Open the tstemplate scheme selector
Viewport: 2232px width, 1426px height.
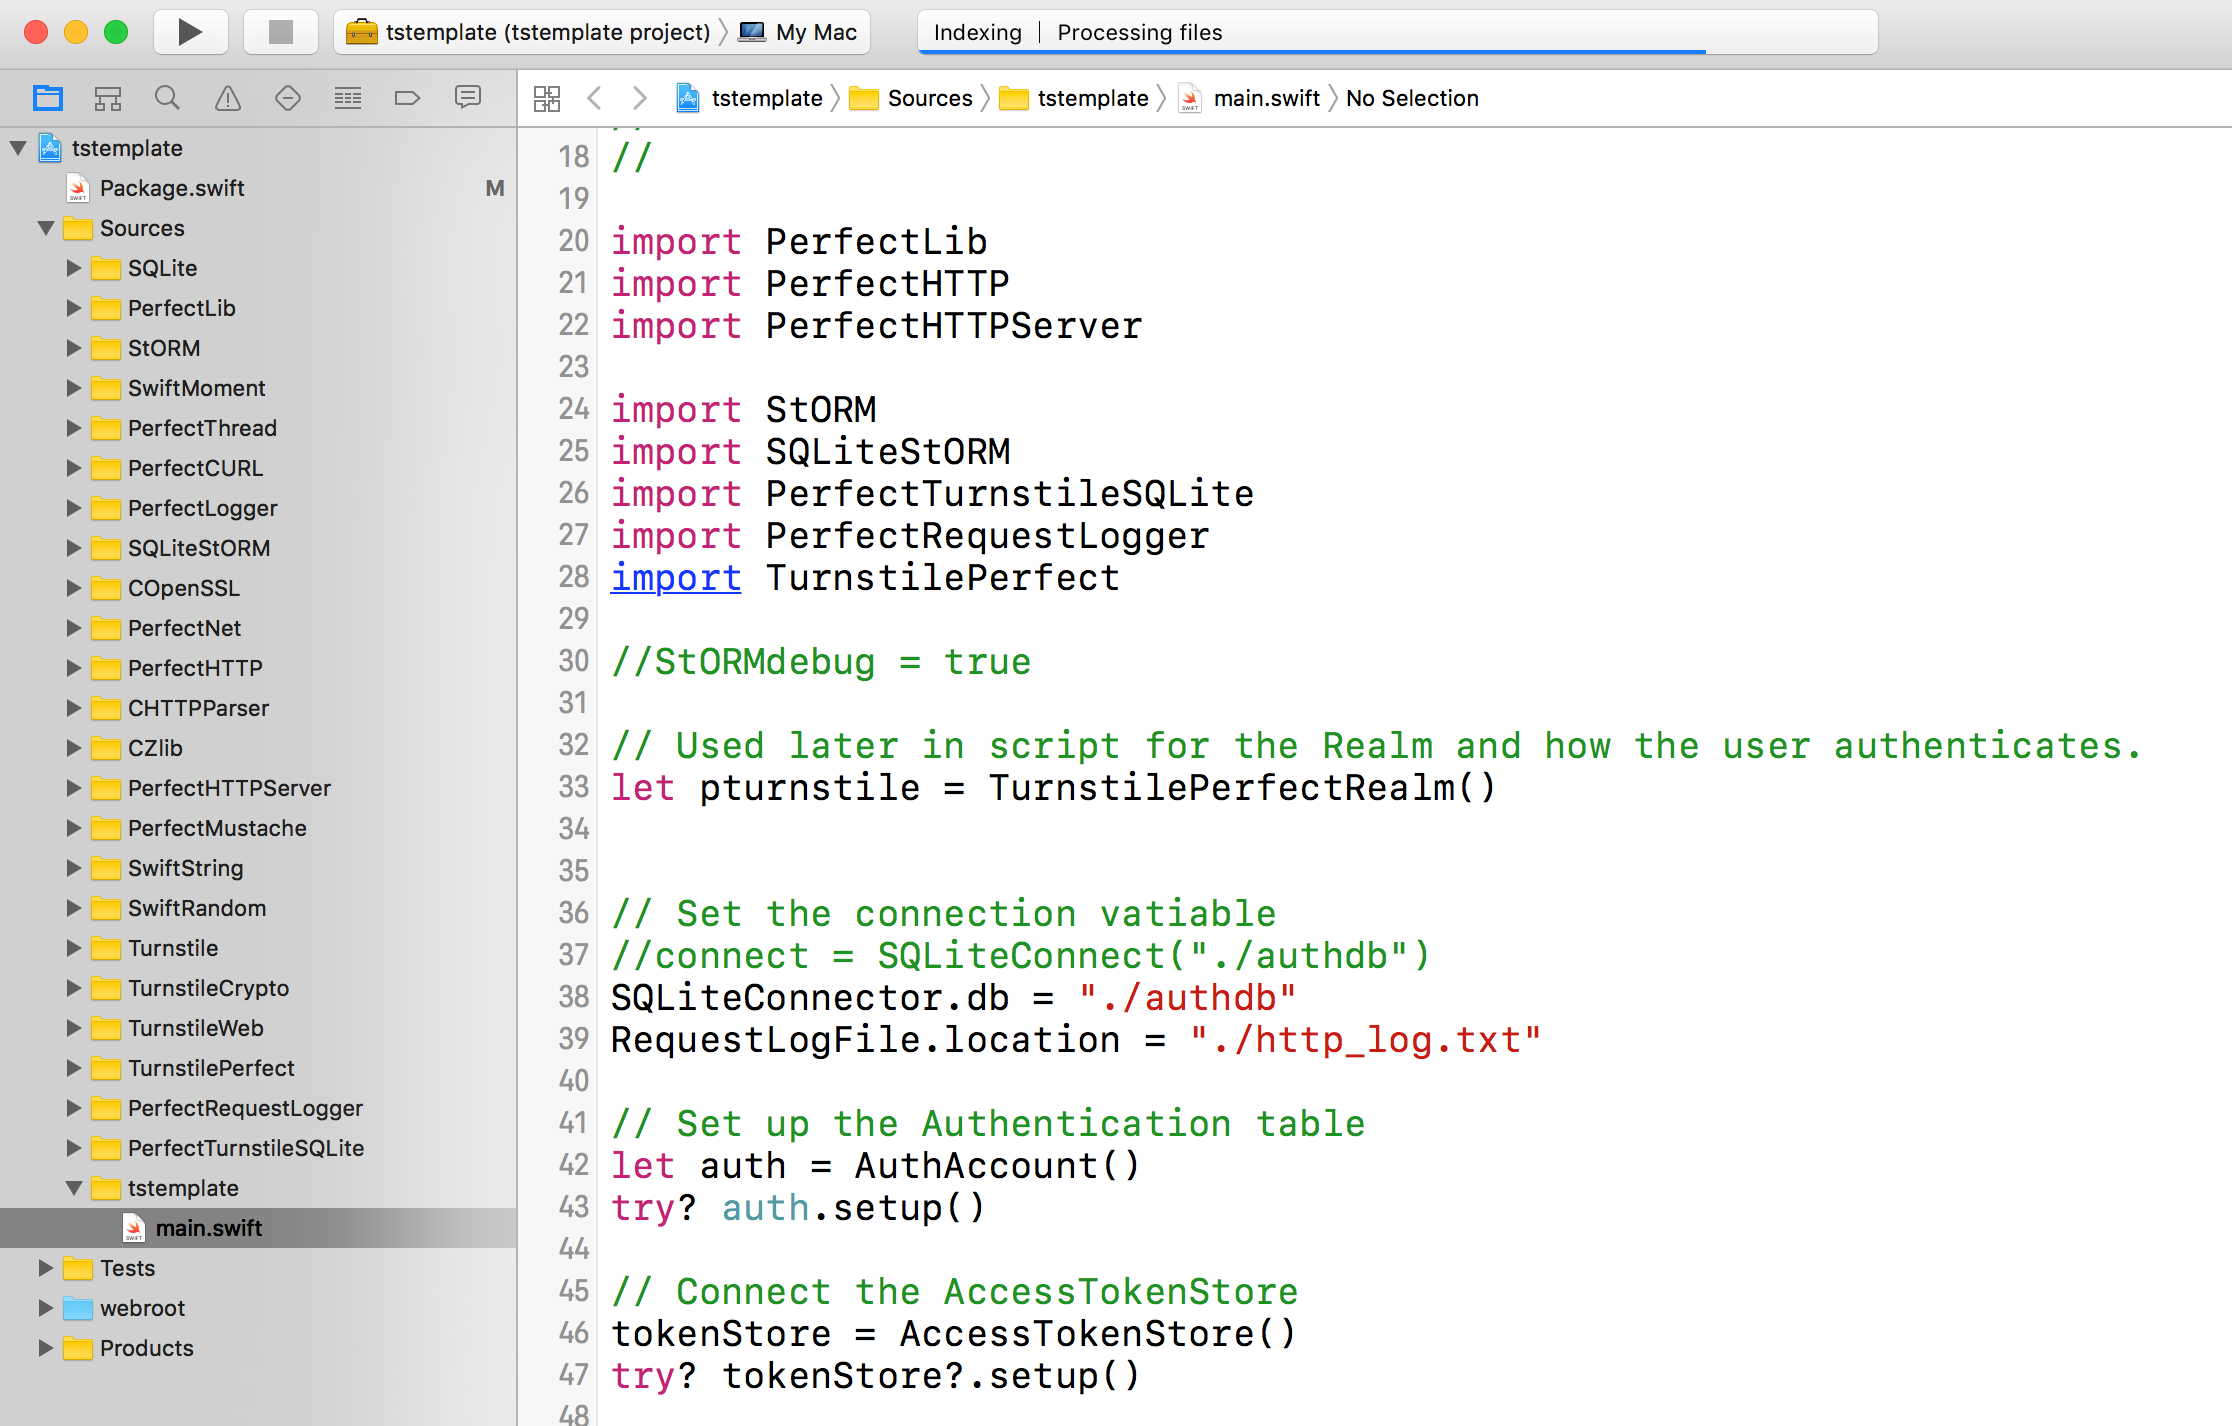click(547, 32)
